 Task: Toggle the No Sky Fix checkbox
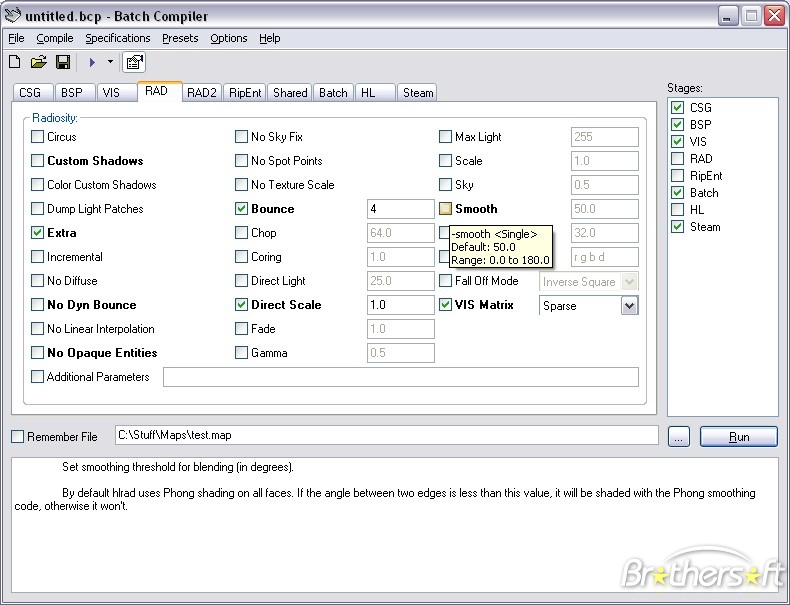[x=241, y=137]
